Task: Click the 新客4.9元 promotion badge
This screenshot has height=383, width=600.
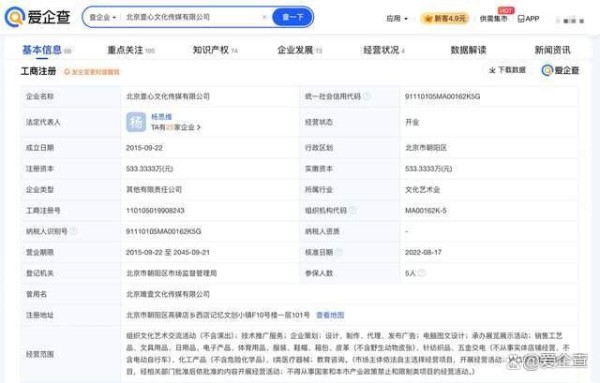Action: 445,18
